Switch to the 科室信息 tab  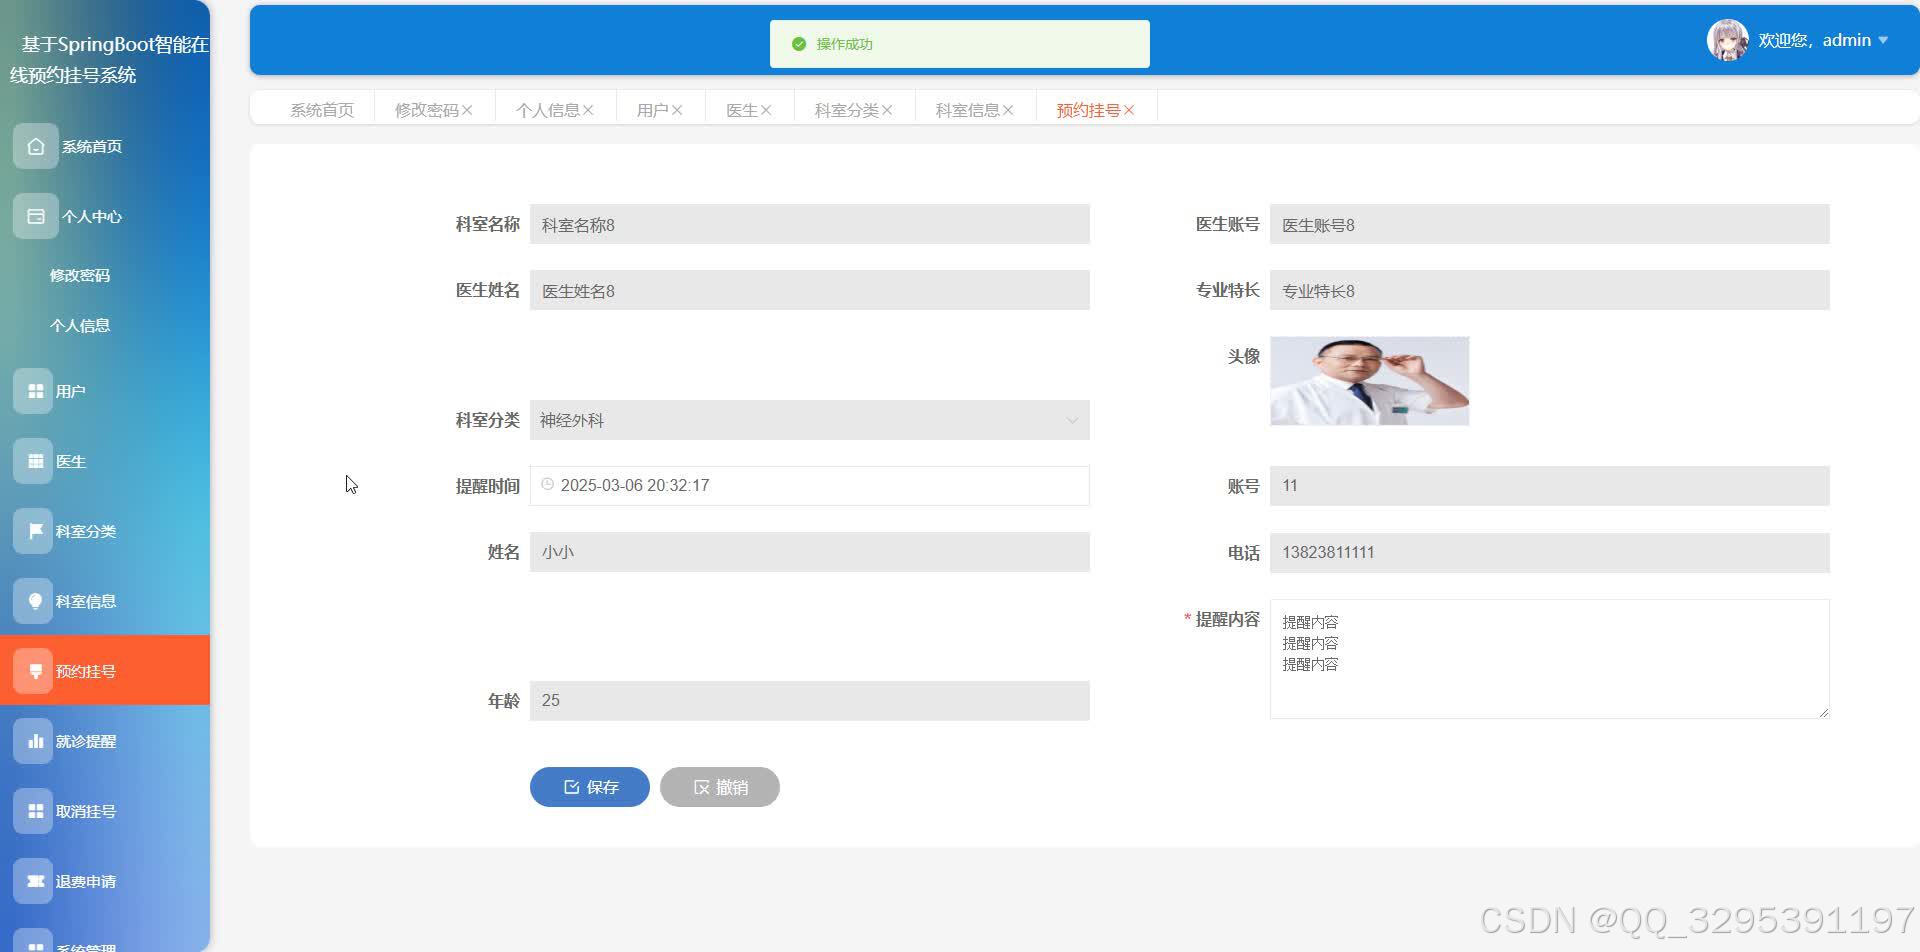[x=967, y=110]
